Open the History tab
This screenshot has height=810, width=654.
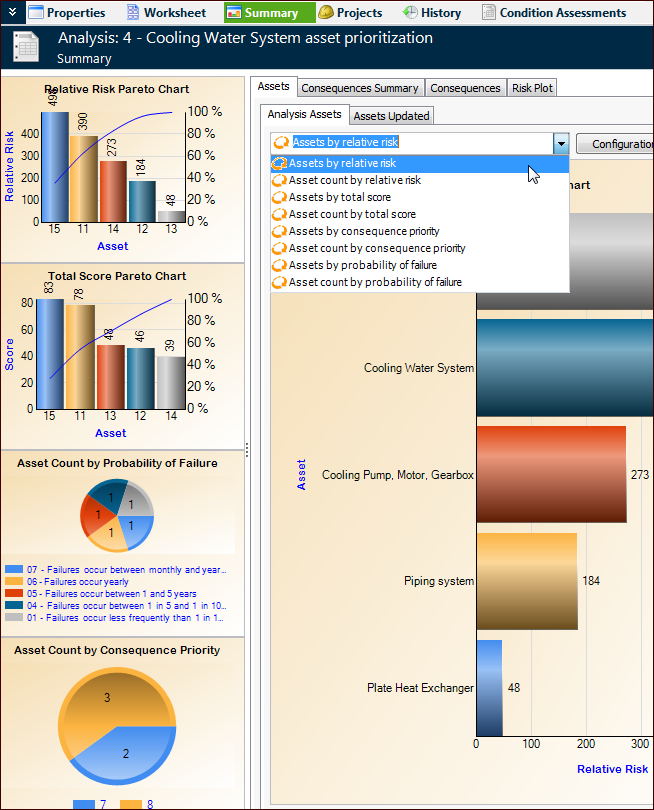coord(432,12)
